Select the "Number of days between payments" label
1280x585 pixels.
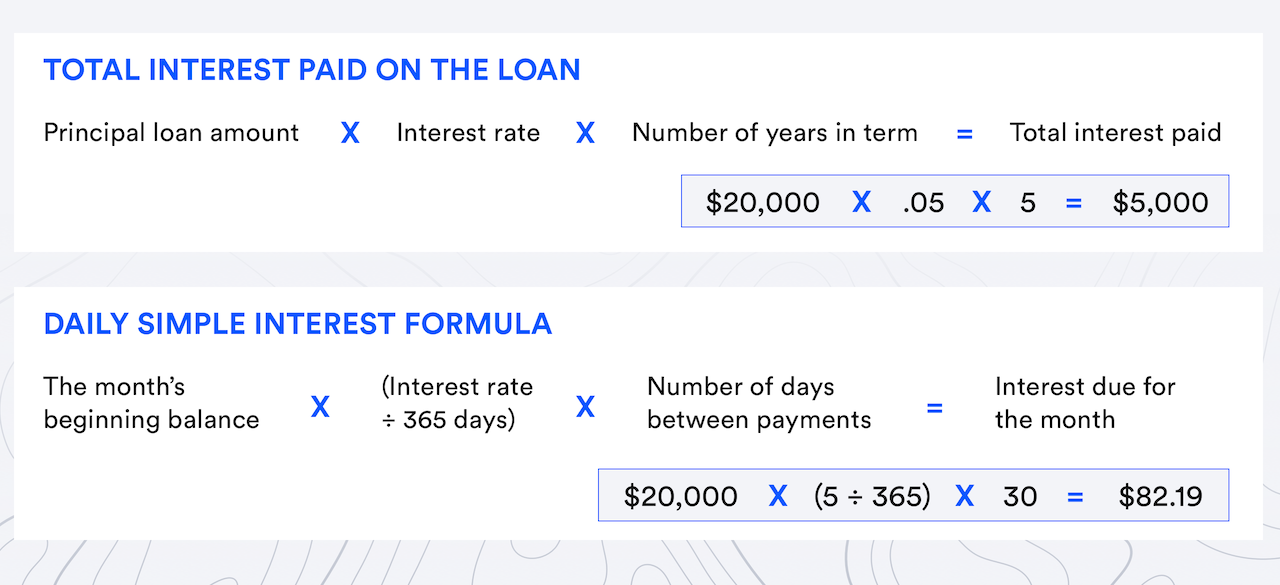(x=759, y=403)
